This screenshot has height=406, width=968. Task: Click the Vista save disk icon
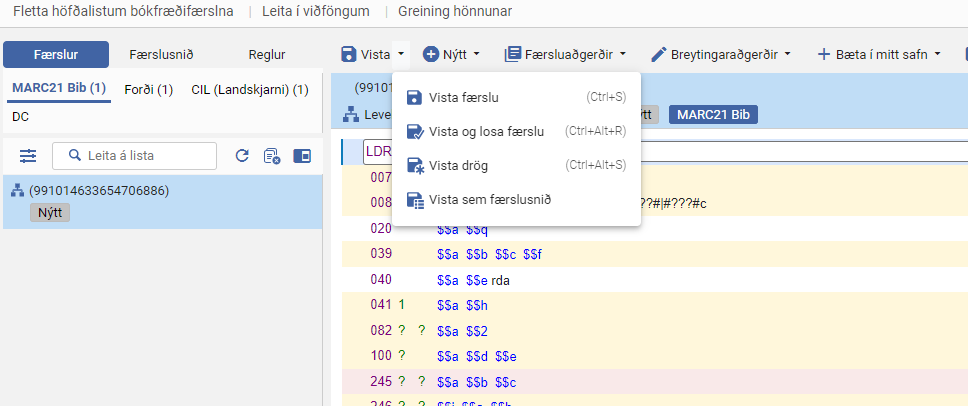(x=348, y=54)
